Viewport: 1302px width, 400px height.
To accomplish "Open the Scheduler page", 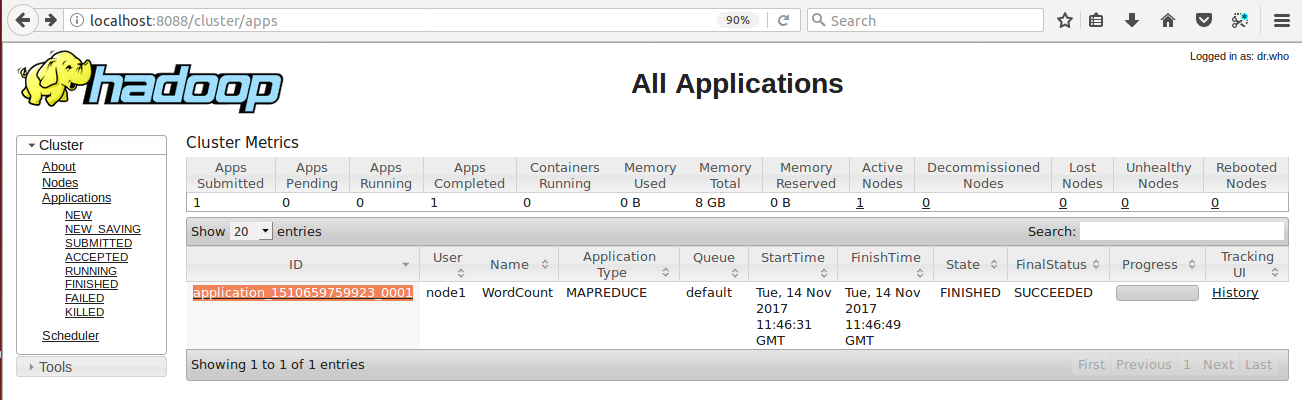I will [70, 336].
